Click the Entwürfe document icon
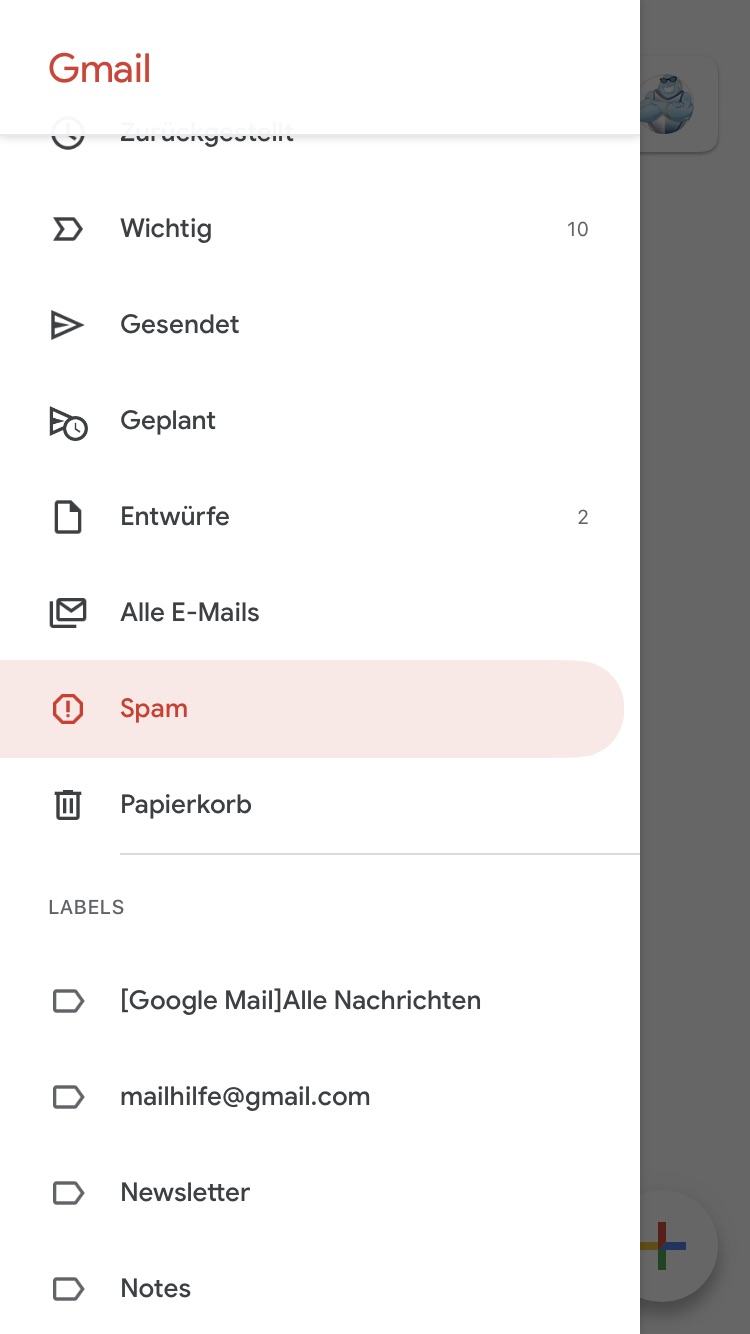 tap(67, 517)
